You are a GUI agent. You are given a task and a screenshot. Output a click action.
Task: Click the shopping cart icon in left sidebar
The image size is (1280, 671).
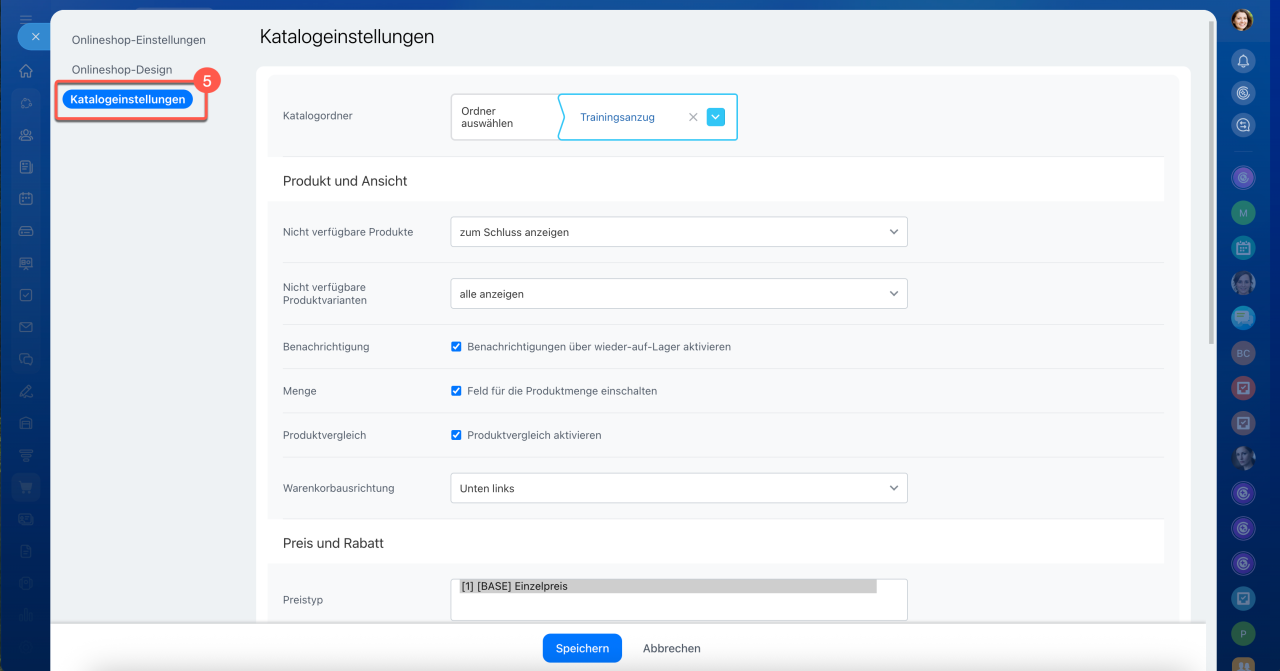point(26,487)
